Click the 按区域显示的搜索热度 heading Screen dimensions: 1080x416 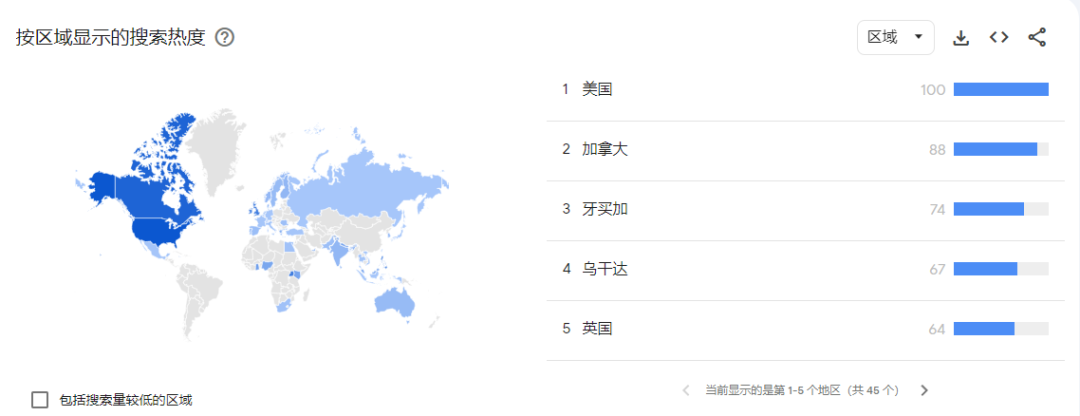pyautogui.click(x=110, y=38)
